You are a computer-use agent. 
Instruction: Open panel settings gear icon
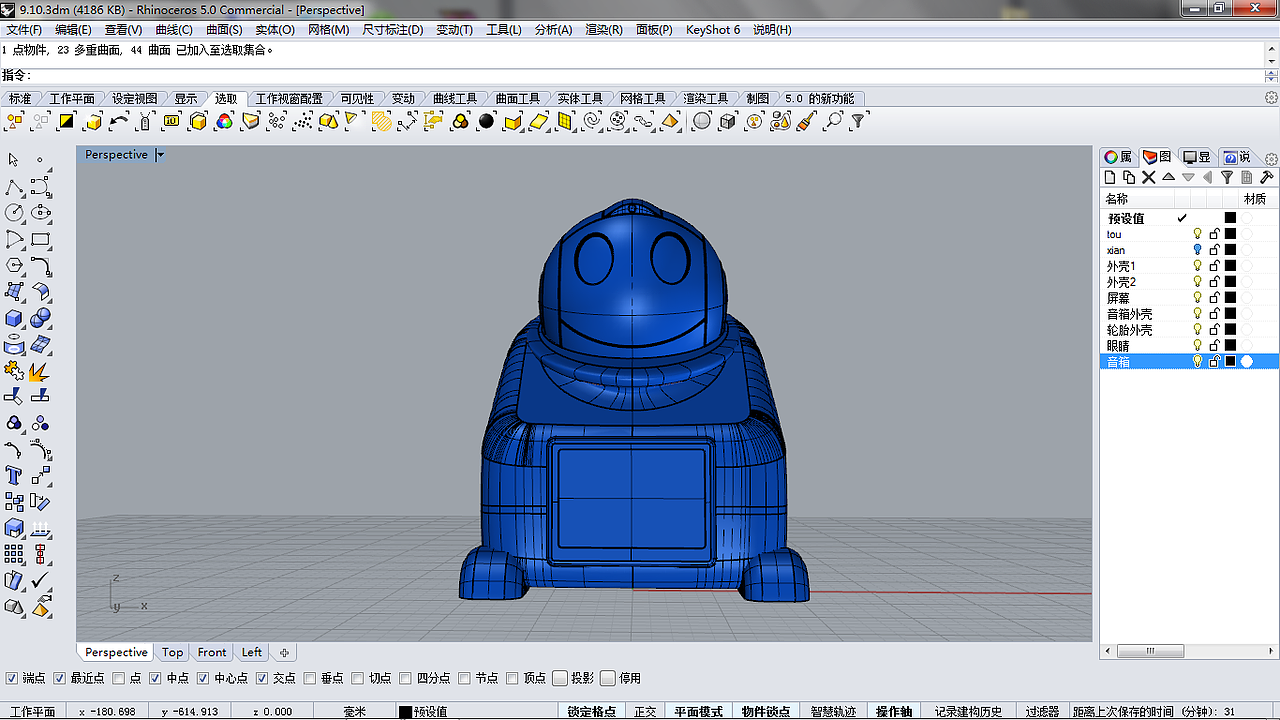coord(1271,159)
